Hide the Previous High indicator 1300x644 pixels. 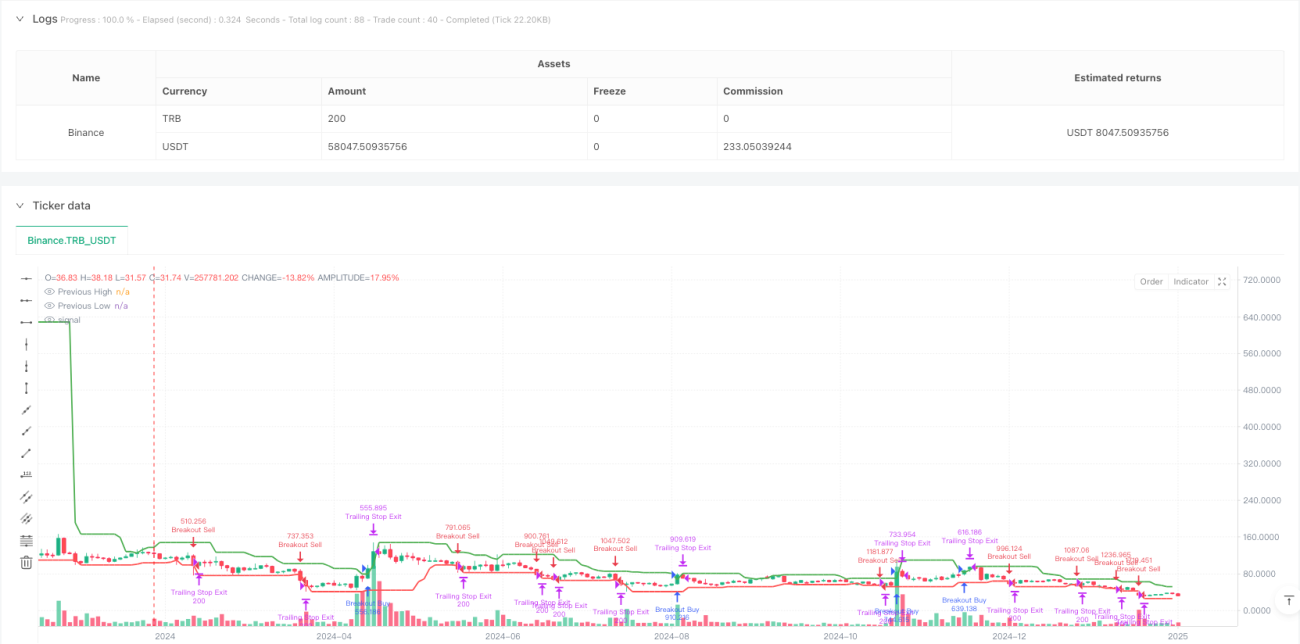[x=50, y=292]
